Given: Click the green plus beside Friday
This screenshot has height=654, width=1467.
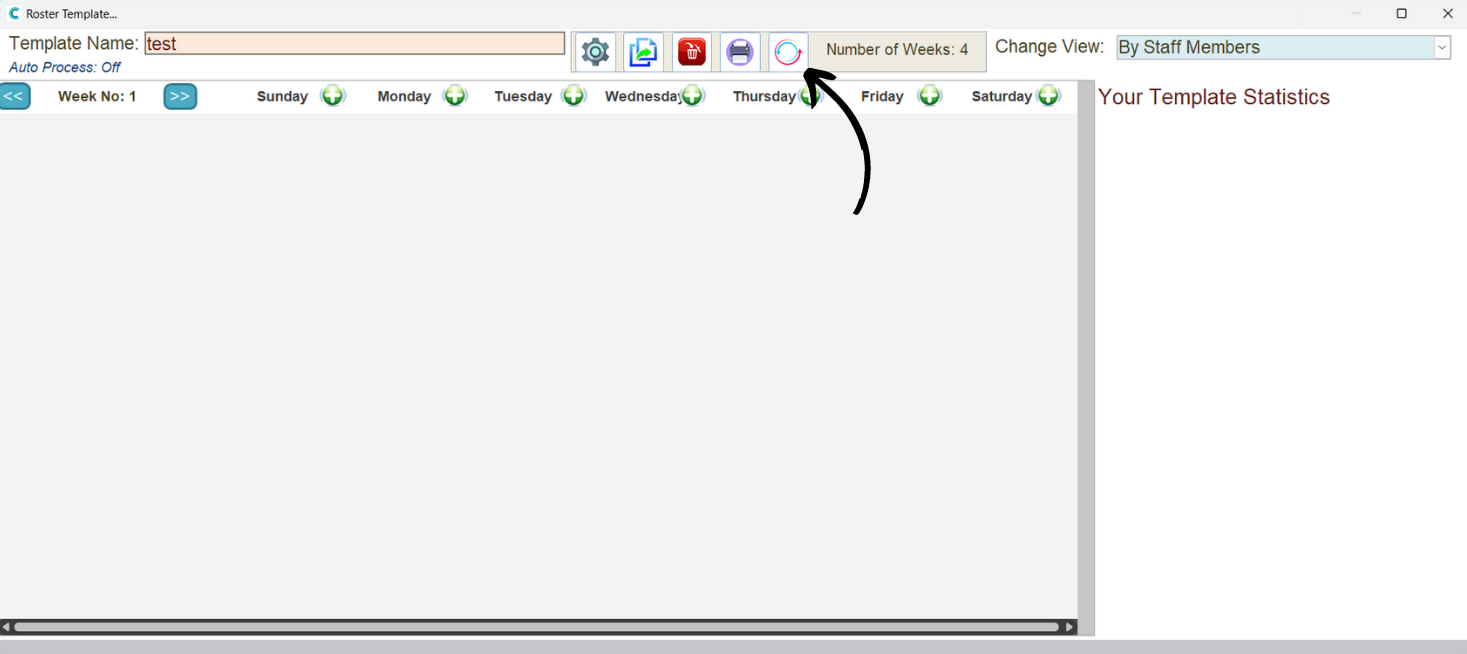Looking at the screenshot, I should click(x=930, y=96).
